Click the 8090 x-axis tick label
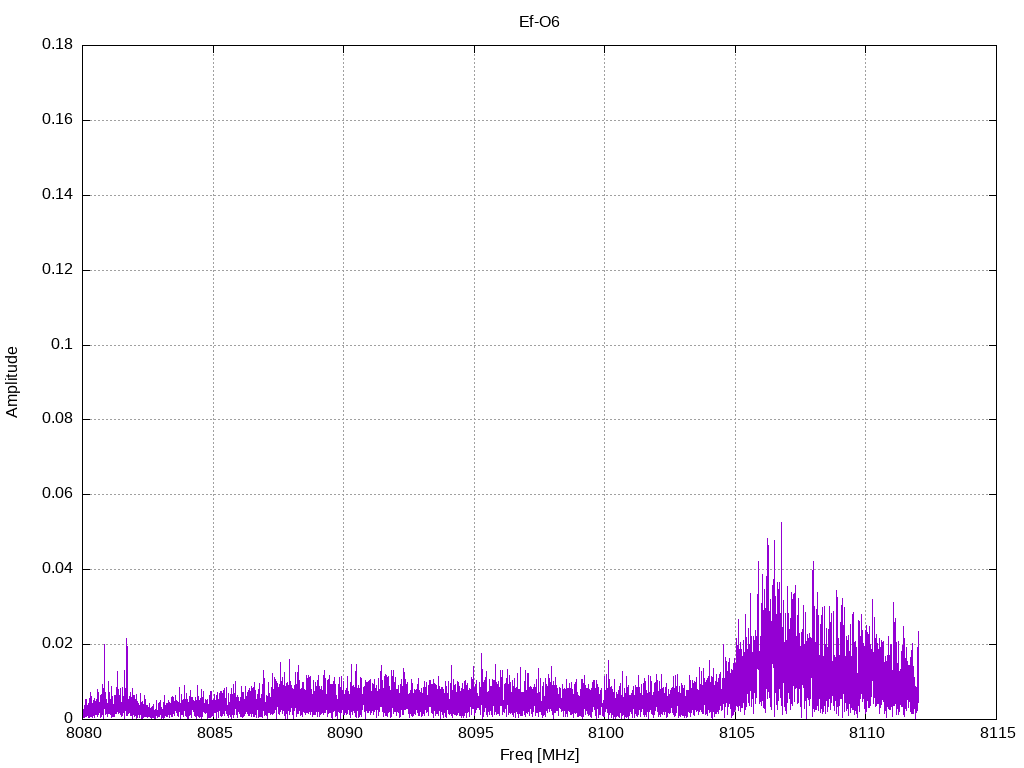The height and width of the screenshot is (768, 1024). [x=343, y=735]
